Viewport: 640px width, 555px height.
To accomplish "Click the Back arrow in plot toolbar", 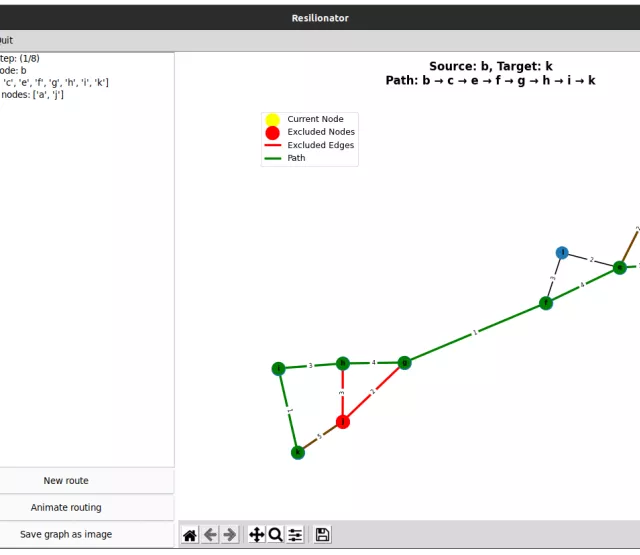I will (x=210, y=535).
